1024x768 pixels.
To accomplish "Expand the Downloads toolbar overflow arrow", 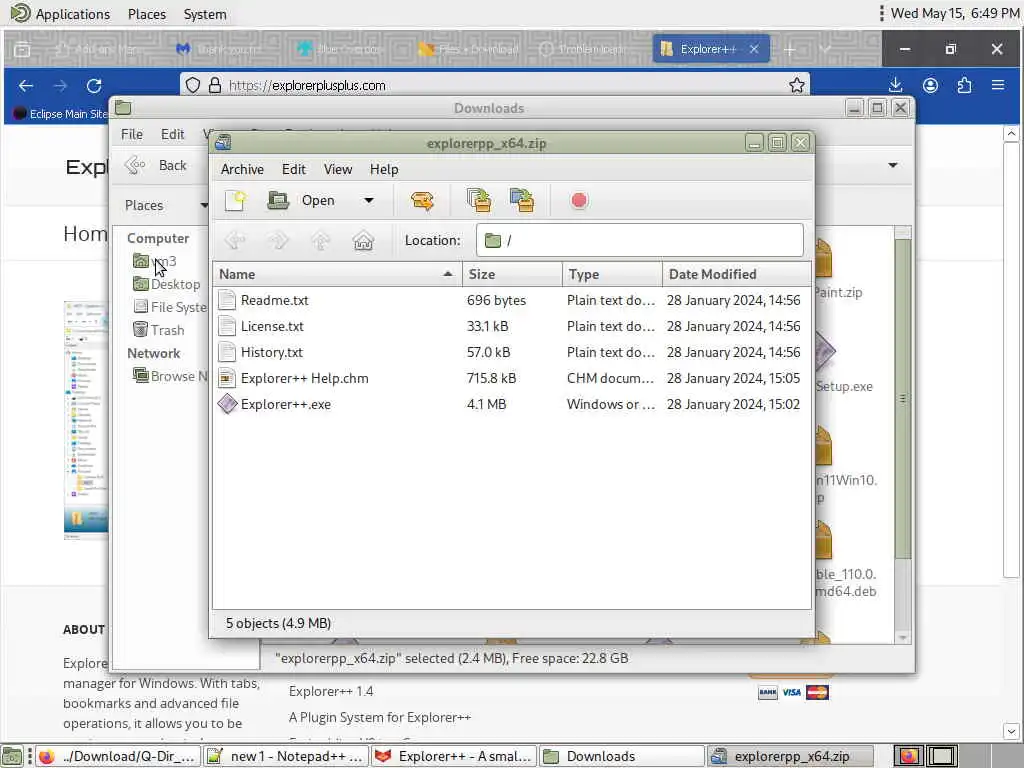I will point(893,165).
